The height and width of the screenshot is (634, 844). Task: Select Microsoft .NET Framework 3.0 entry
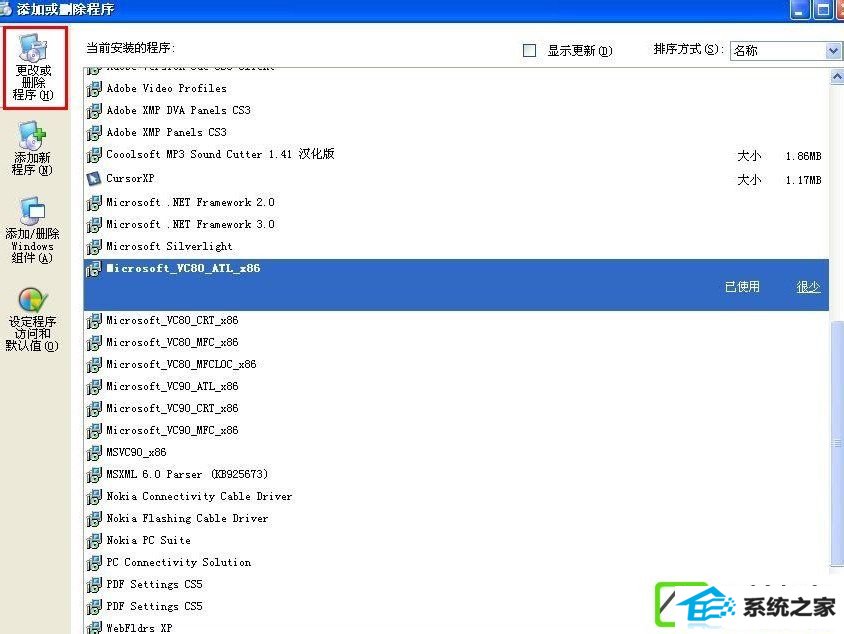pyautogui.click(x=191, y=224)
